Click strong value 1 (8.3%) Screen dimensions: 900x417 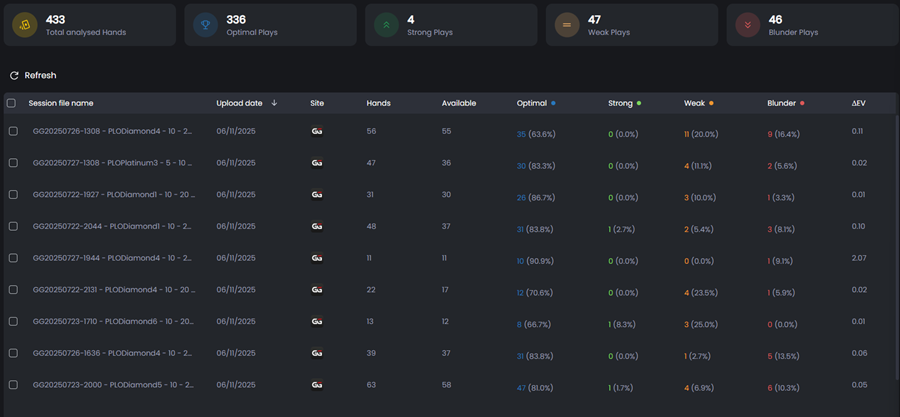[x=622, y=325]
